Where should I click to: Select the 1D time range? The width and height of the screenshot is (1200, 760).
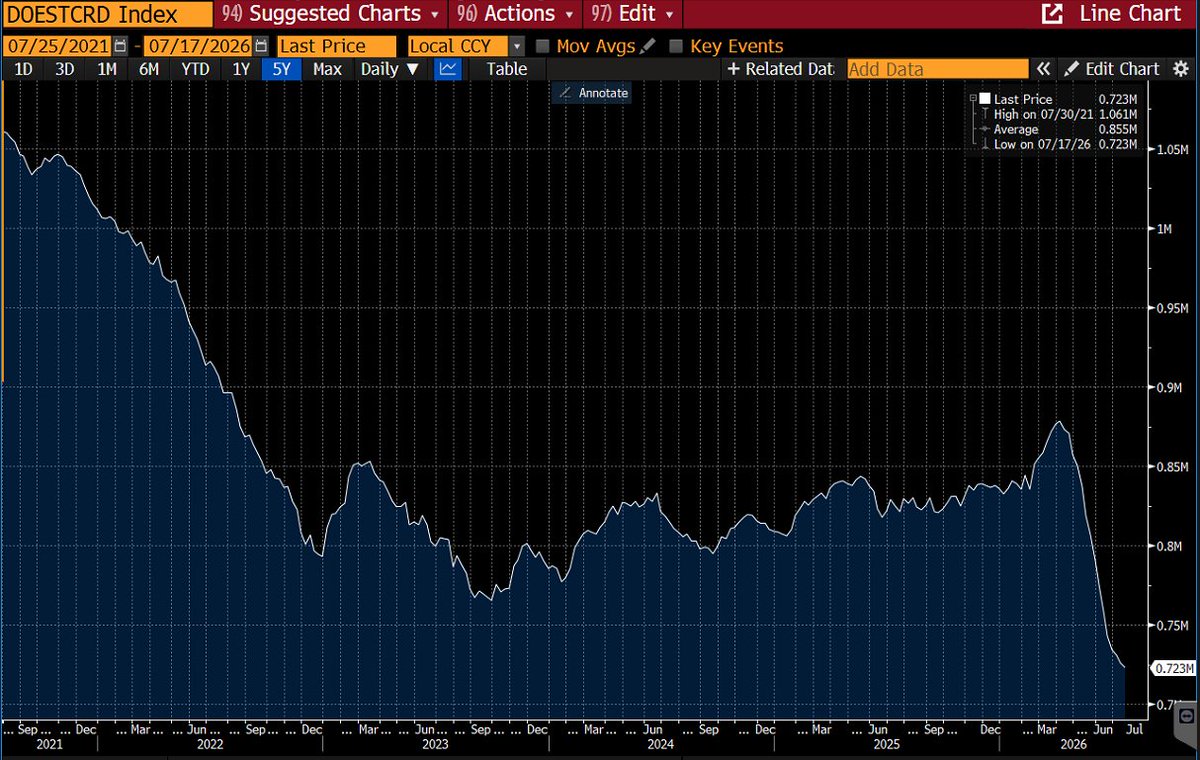pyautogui.click(x=22, y=69)
